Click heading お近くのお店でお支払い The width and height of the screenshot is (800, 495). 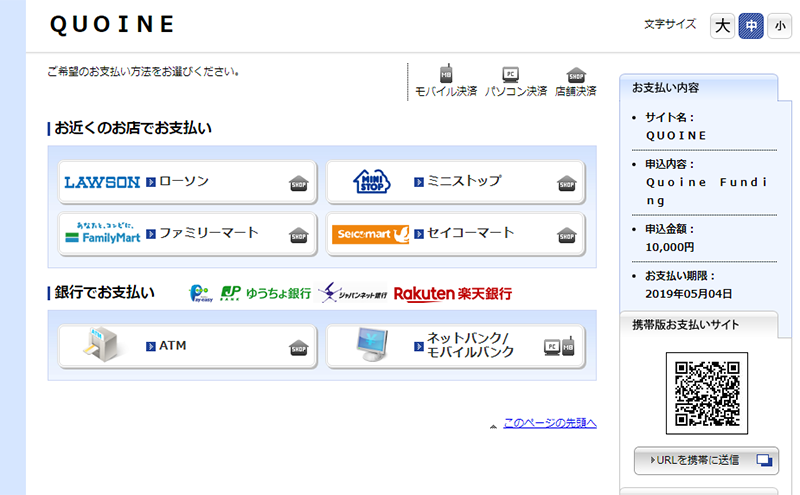click(133, 128)
